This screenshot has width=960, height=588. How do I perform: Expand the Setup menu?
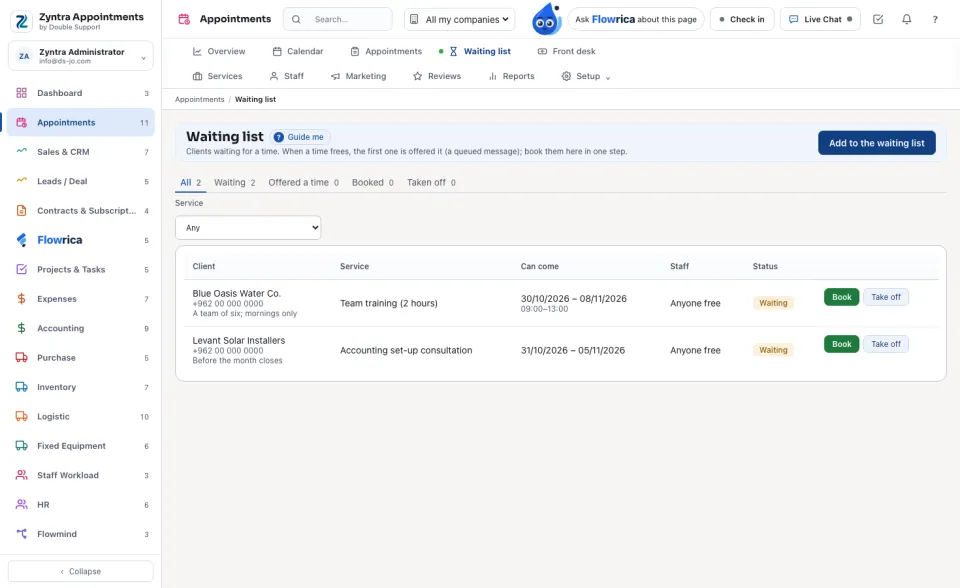pos(586,76)
